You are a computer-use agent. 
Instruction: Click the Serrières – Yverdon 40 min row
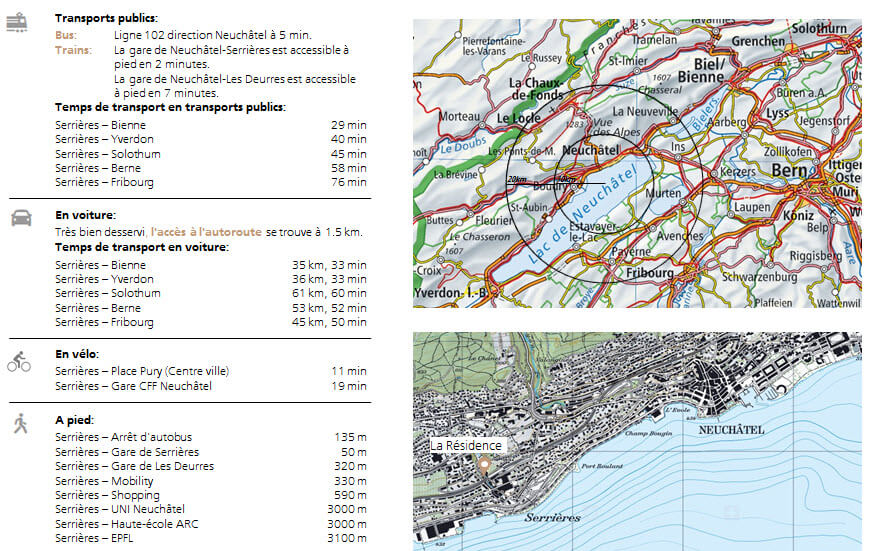click(x=210, y=139)
